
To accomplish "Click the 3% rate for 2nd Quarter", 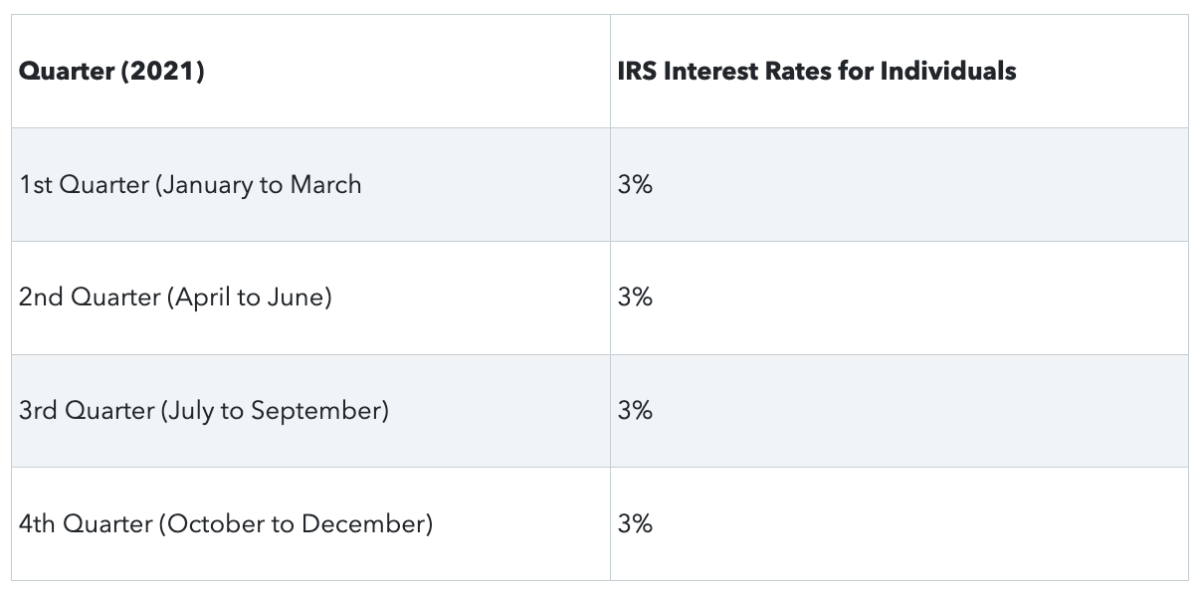I will (635, 298).
